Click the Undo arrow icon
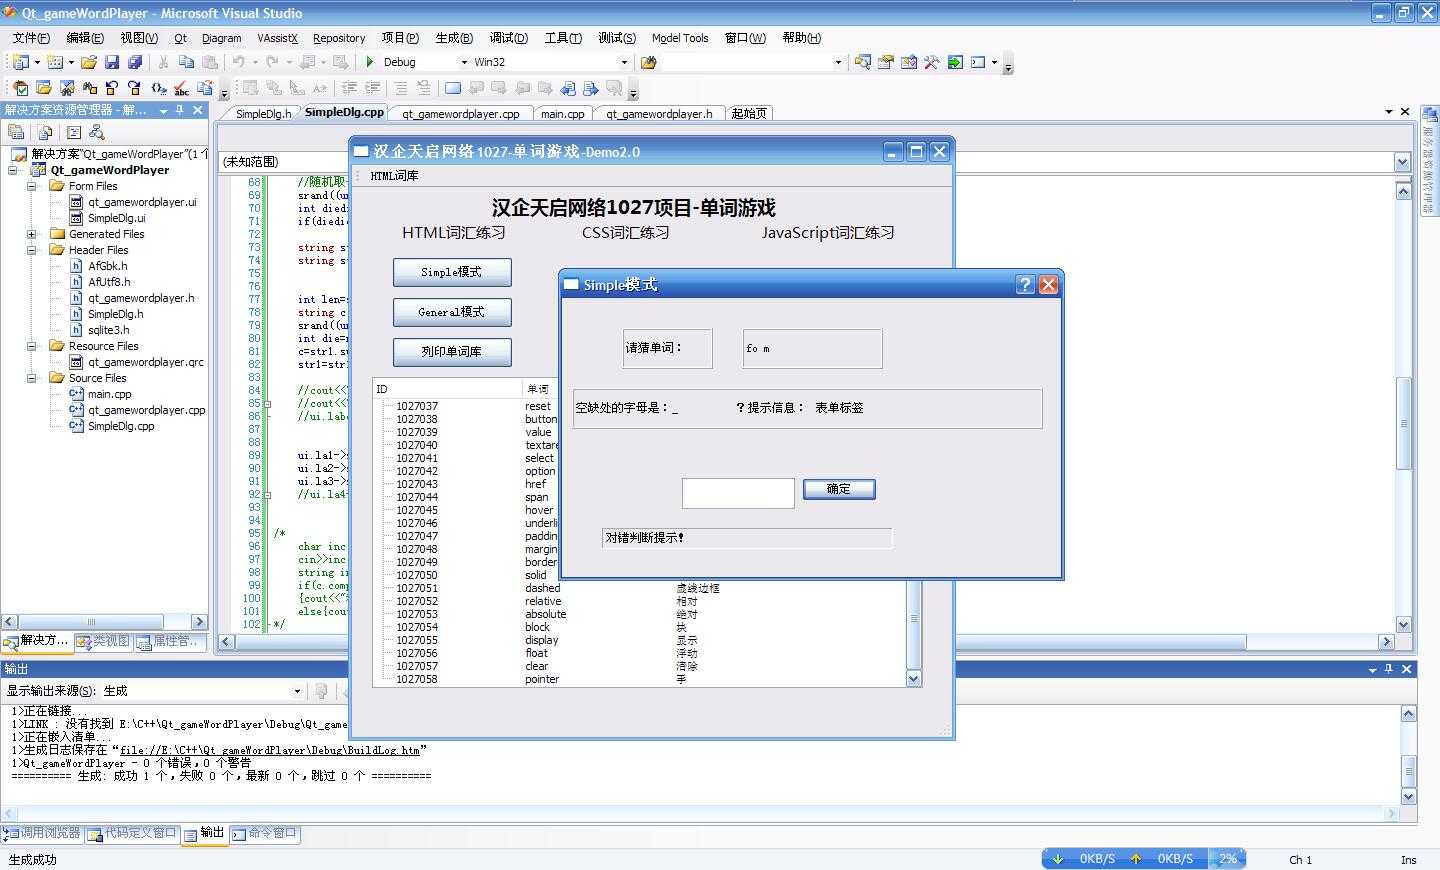This screenshot has width=1440, height=870. (x=239, y=62)
